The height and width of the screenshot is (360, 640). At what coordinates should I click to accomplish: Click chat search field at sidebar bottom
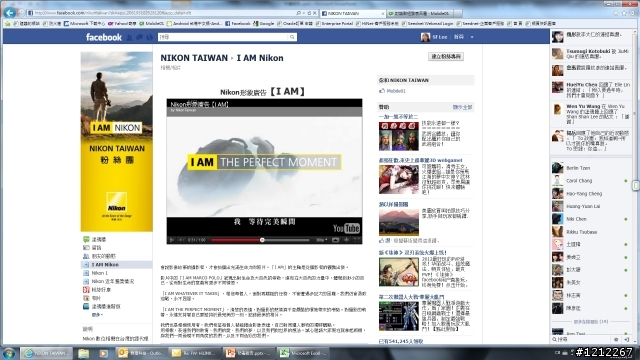pyautogui.click(x=580, y=339)
